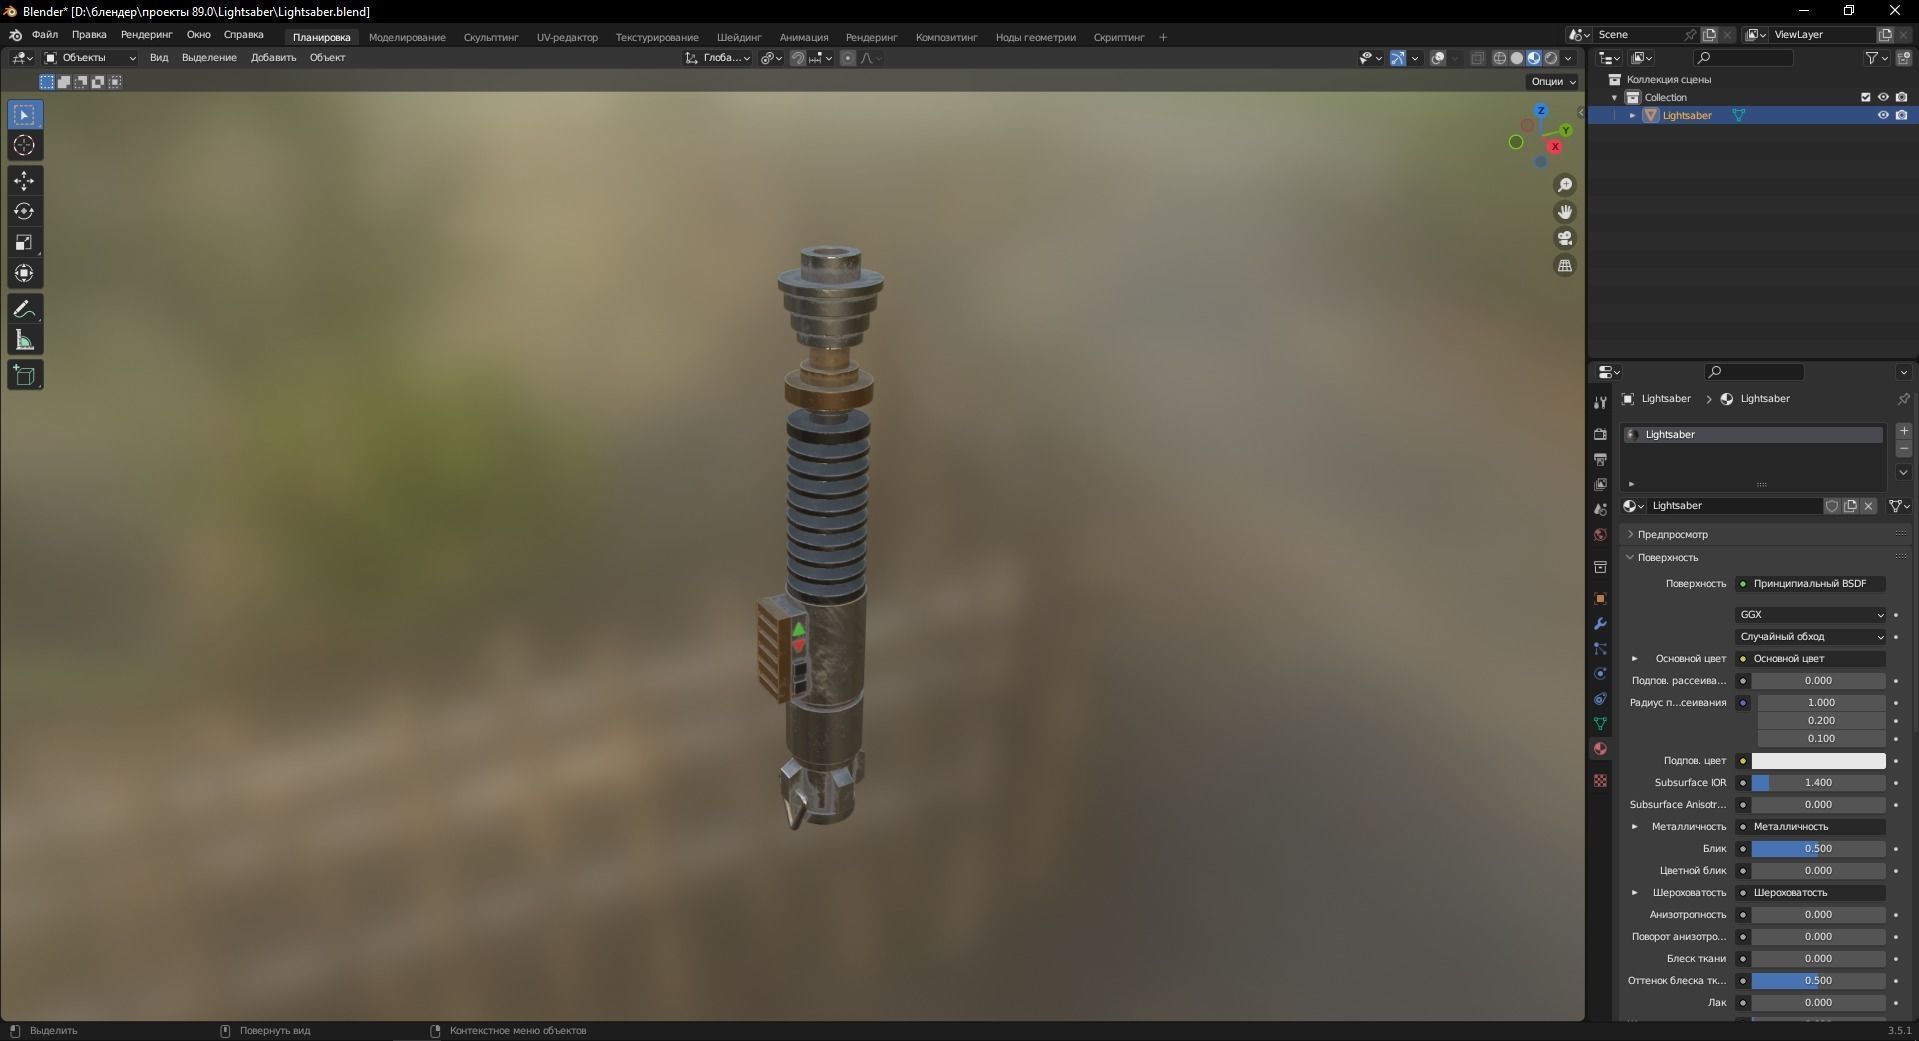Open the Глоба... orientation dropdown
Screen dimensions: 1919x1041
[x=718, y=58]
